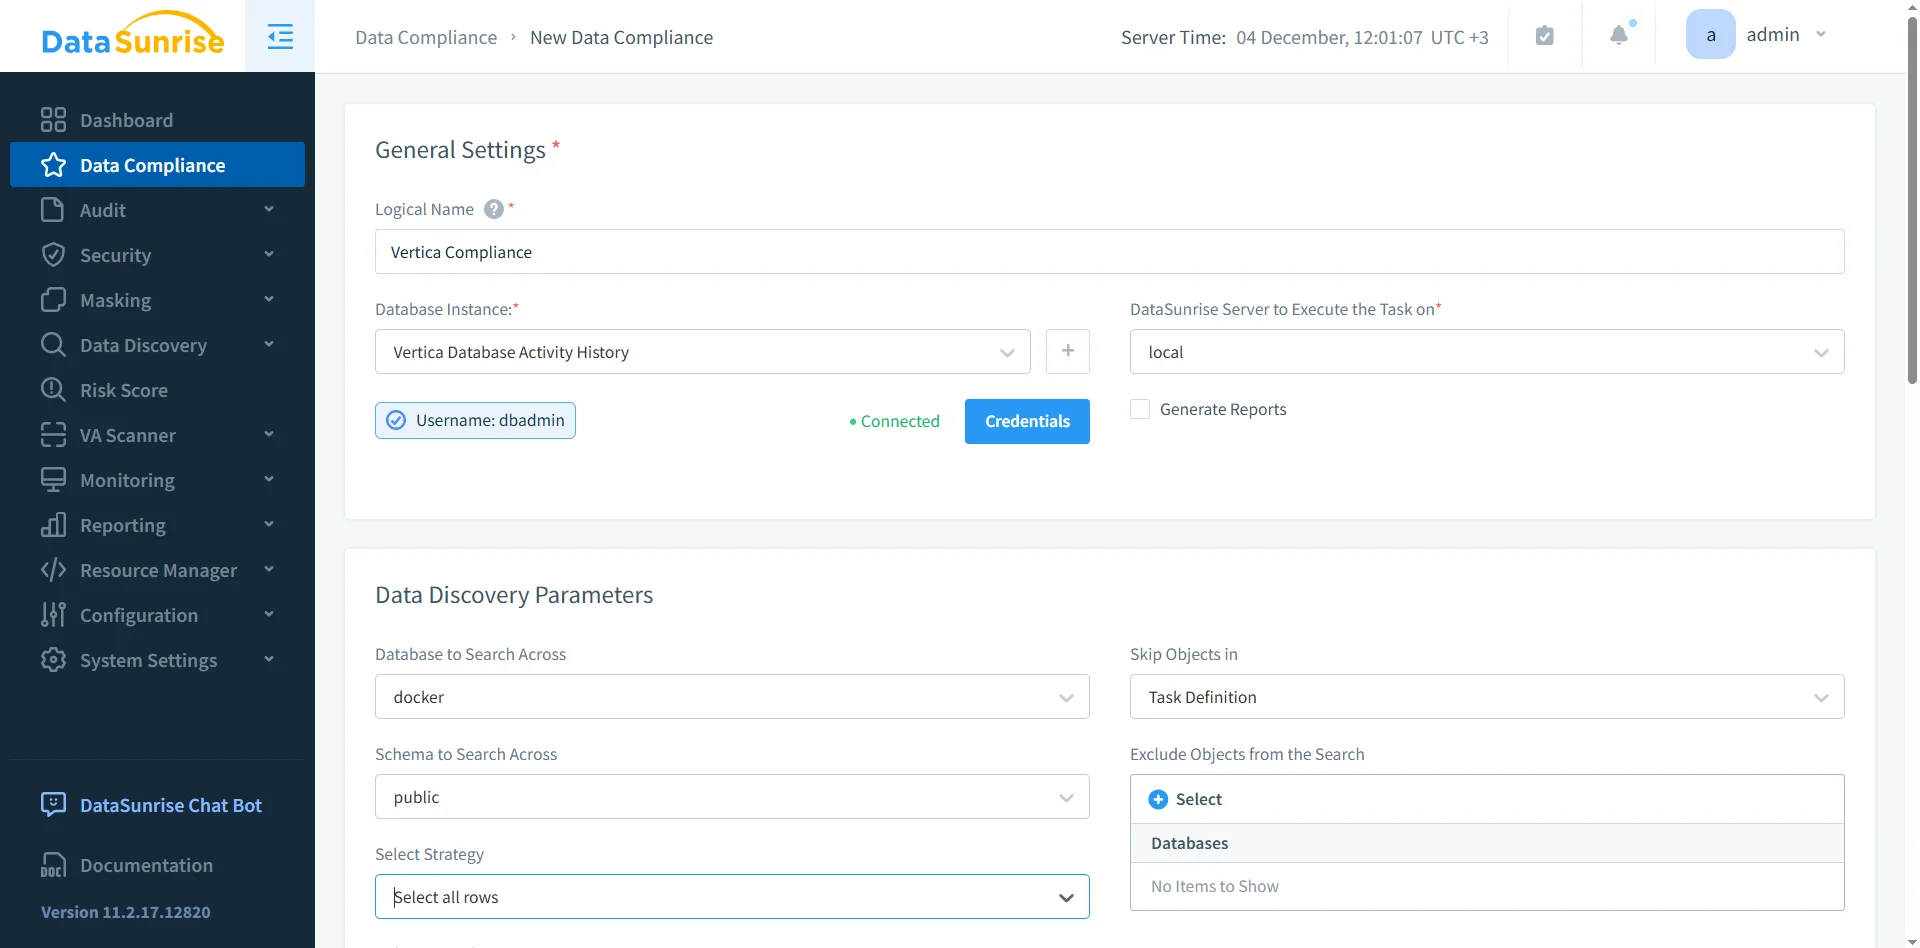1920x948 pixels.
Task: Open the Logical Name help tooltip icon
Action: 494,209
